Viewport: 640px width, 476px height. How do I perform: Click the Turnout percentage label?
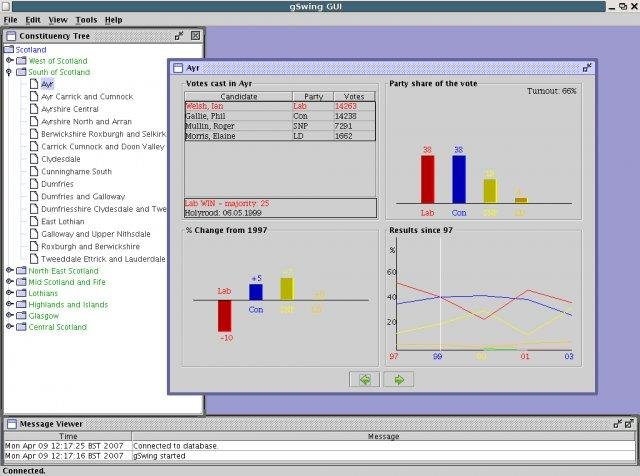point(551,91)
